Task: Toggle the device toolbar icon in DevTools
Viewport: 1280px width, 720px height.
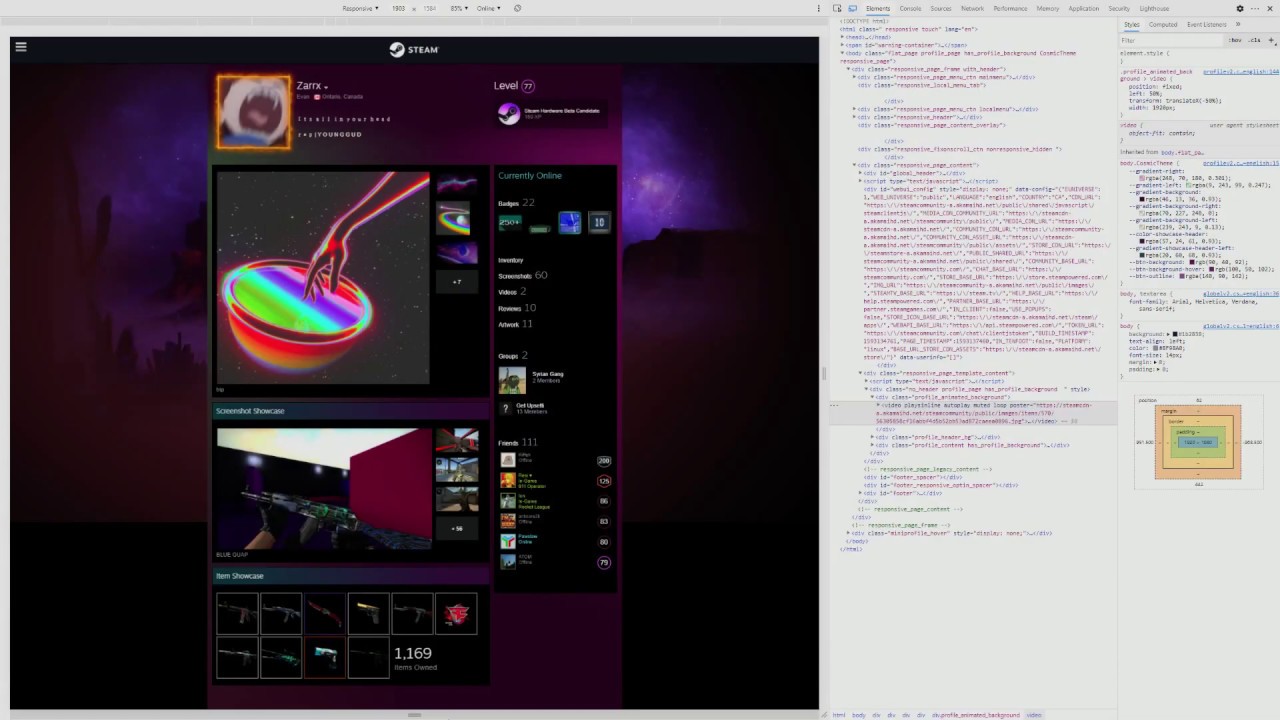Action: click(852, 8)
